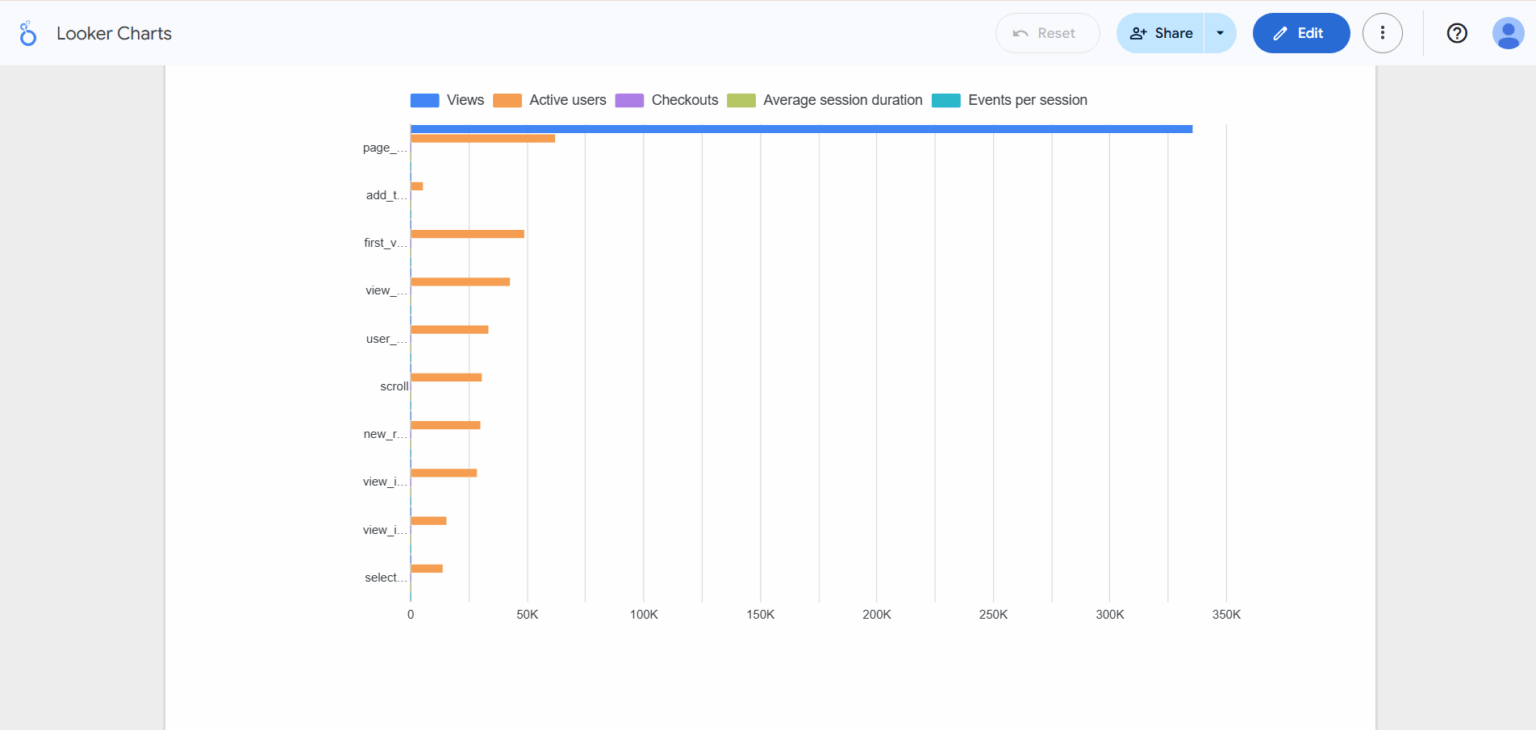Click the Looker Charts title text

[x=113, y=32]
